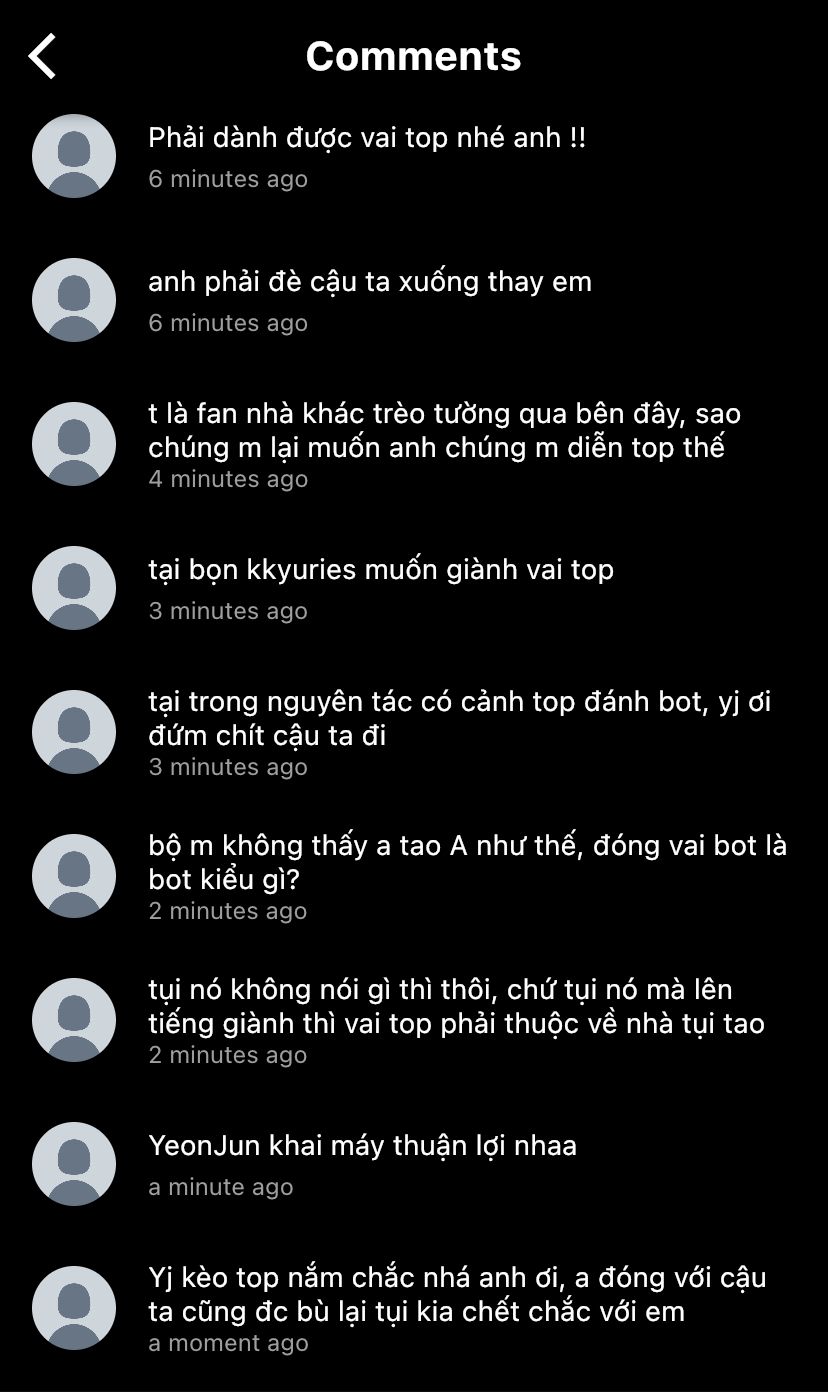
Task: Open comment starting 'bộ m không thấy a tao'
Action: (467, 863)
